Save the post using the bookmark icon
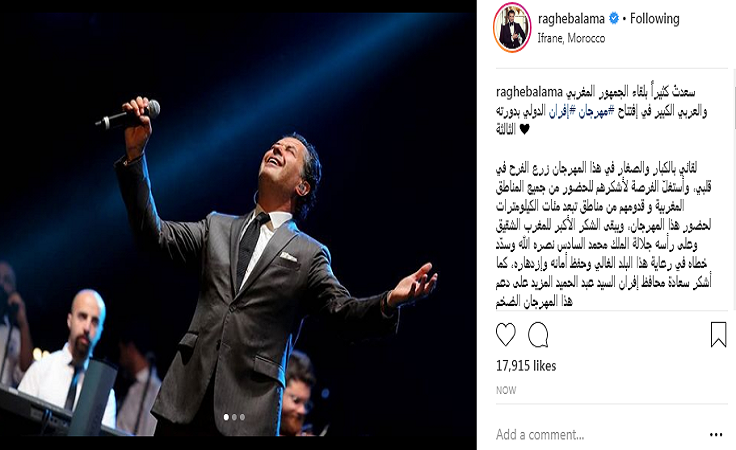The width and height of the screenshot is (736, 450). [718, 335]
